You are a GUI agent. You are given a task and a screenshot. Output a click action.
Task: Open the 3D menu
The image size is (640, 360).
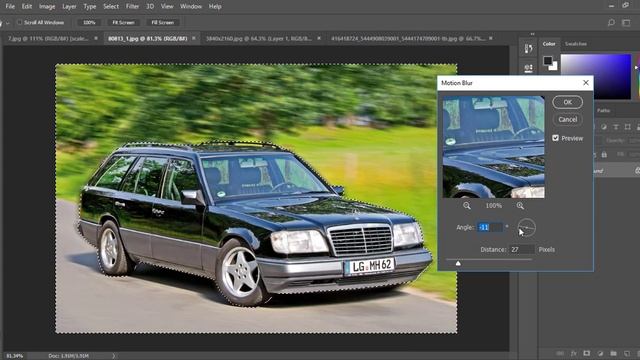pos(150,7)
